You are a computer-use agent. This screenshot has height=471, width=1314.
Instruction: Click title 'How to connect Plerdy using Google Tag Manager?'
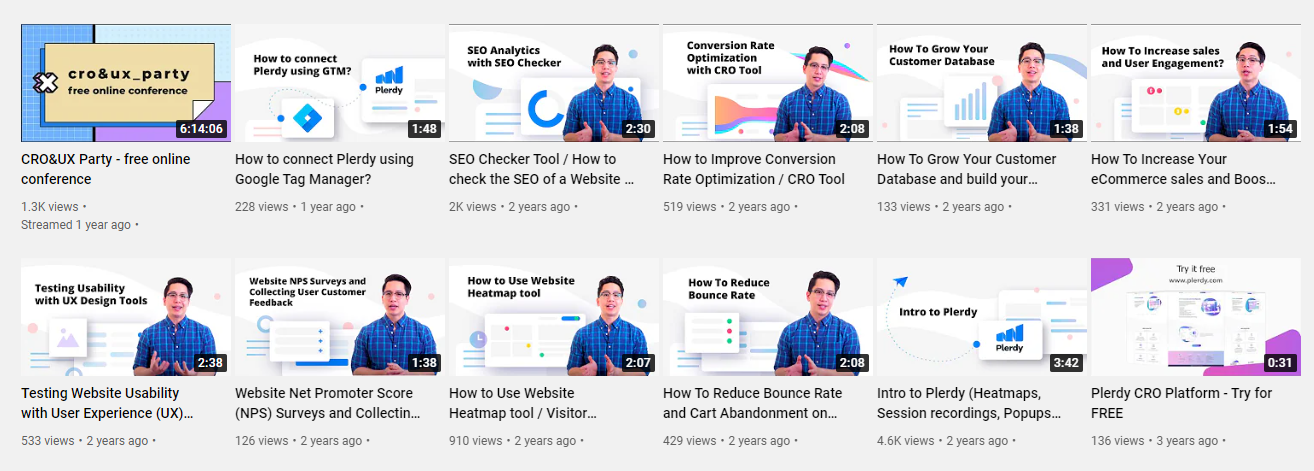coord(324,169)
